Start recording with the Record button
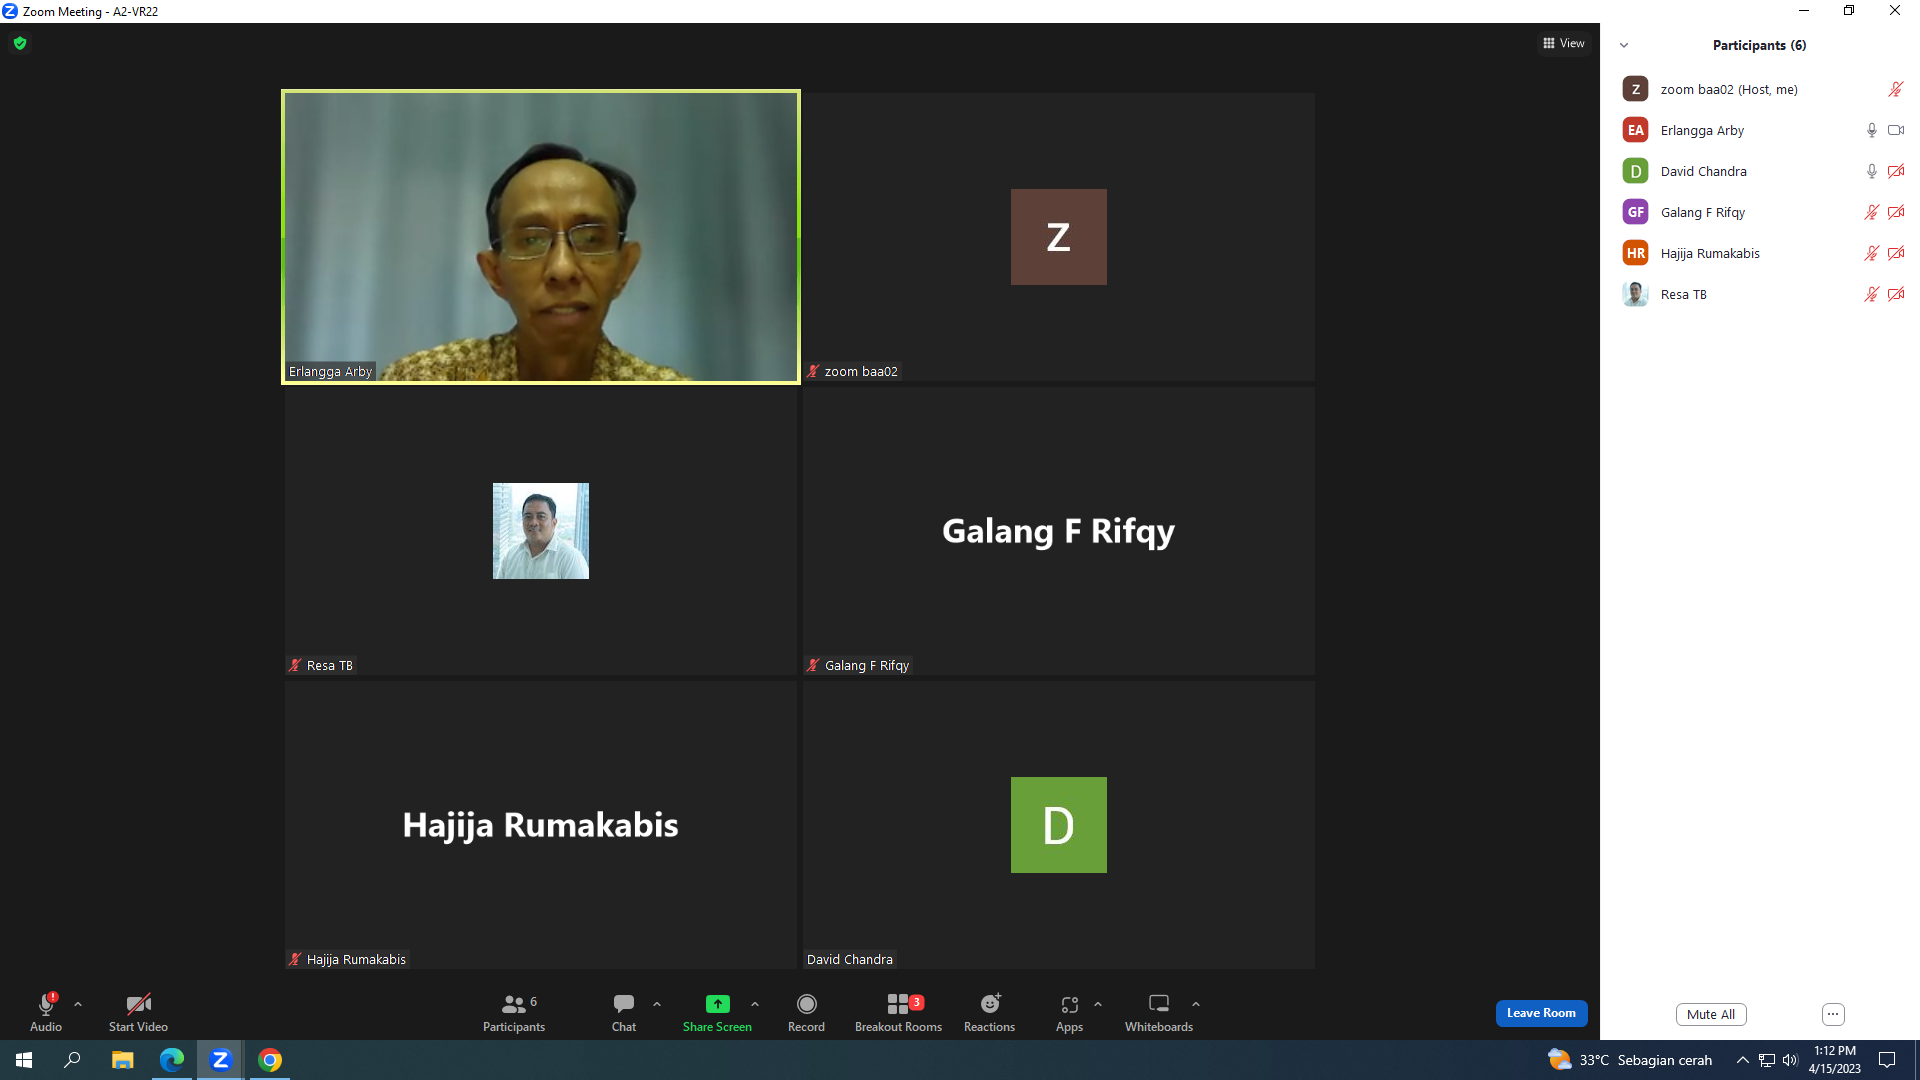This screenshot has height=1080, width=1920. click(x=806, y=1012)
